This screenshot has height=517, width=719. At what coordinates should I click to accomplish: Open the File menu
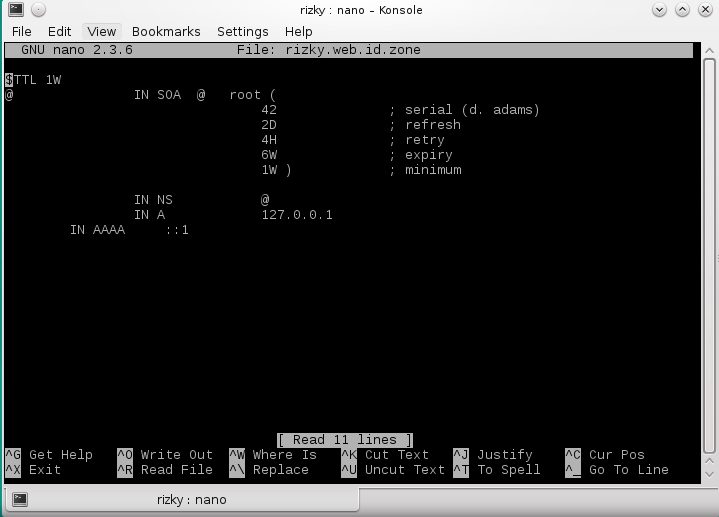point(22,32)
